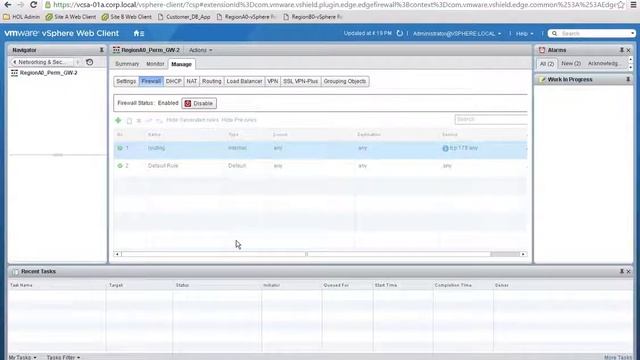The width and height of the screenshot is (640, 360).
Task: Open the Actions dropdown menu
Action: 200,50
